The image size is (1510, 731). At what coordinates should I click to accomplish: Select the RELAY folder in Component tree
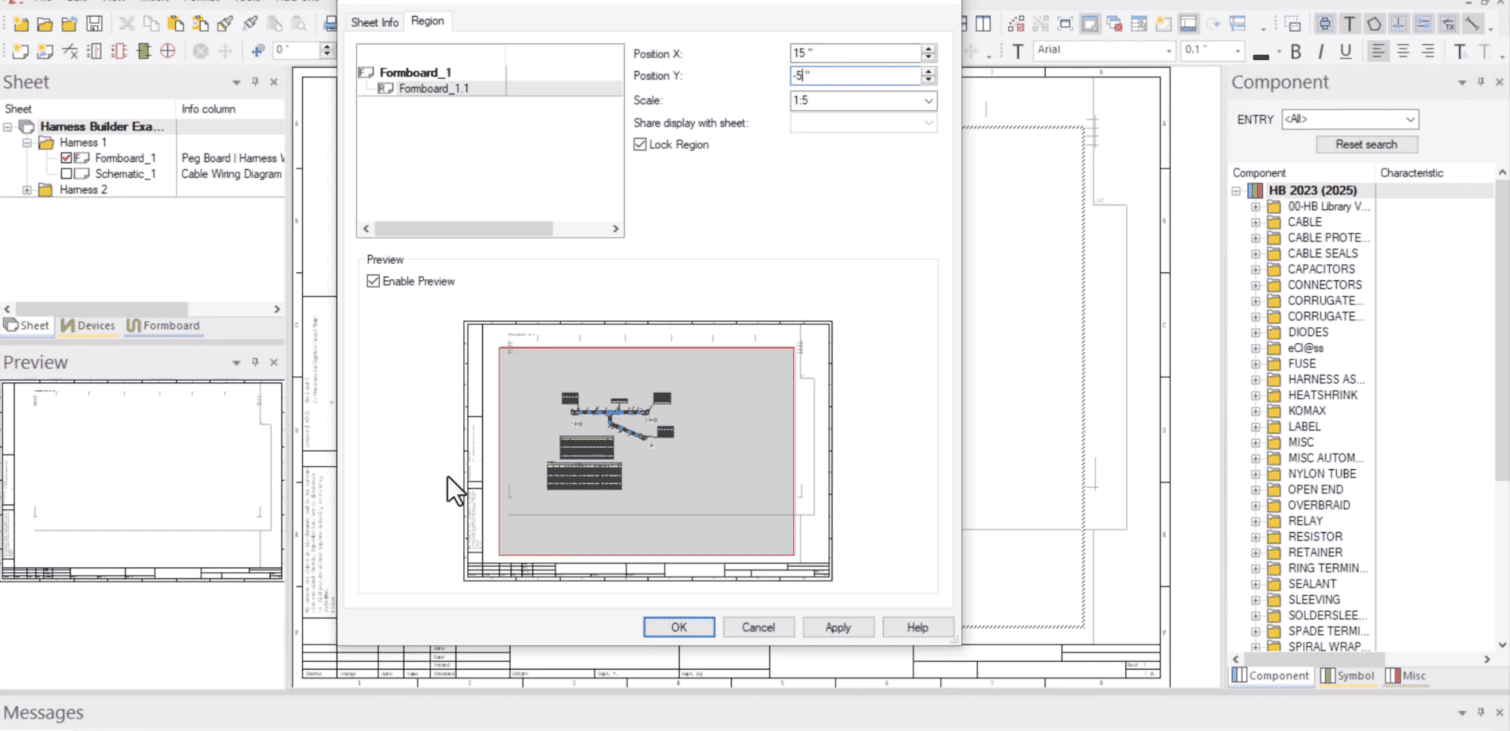(x=1304, y=521)
